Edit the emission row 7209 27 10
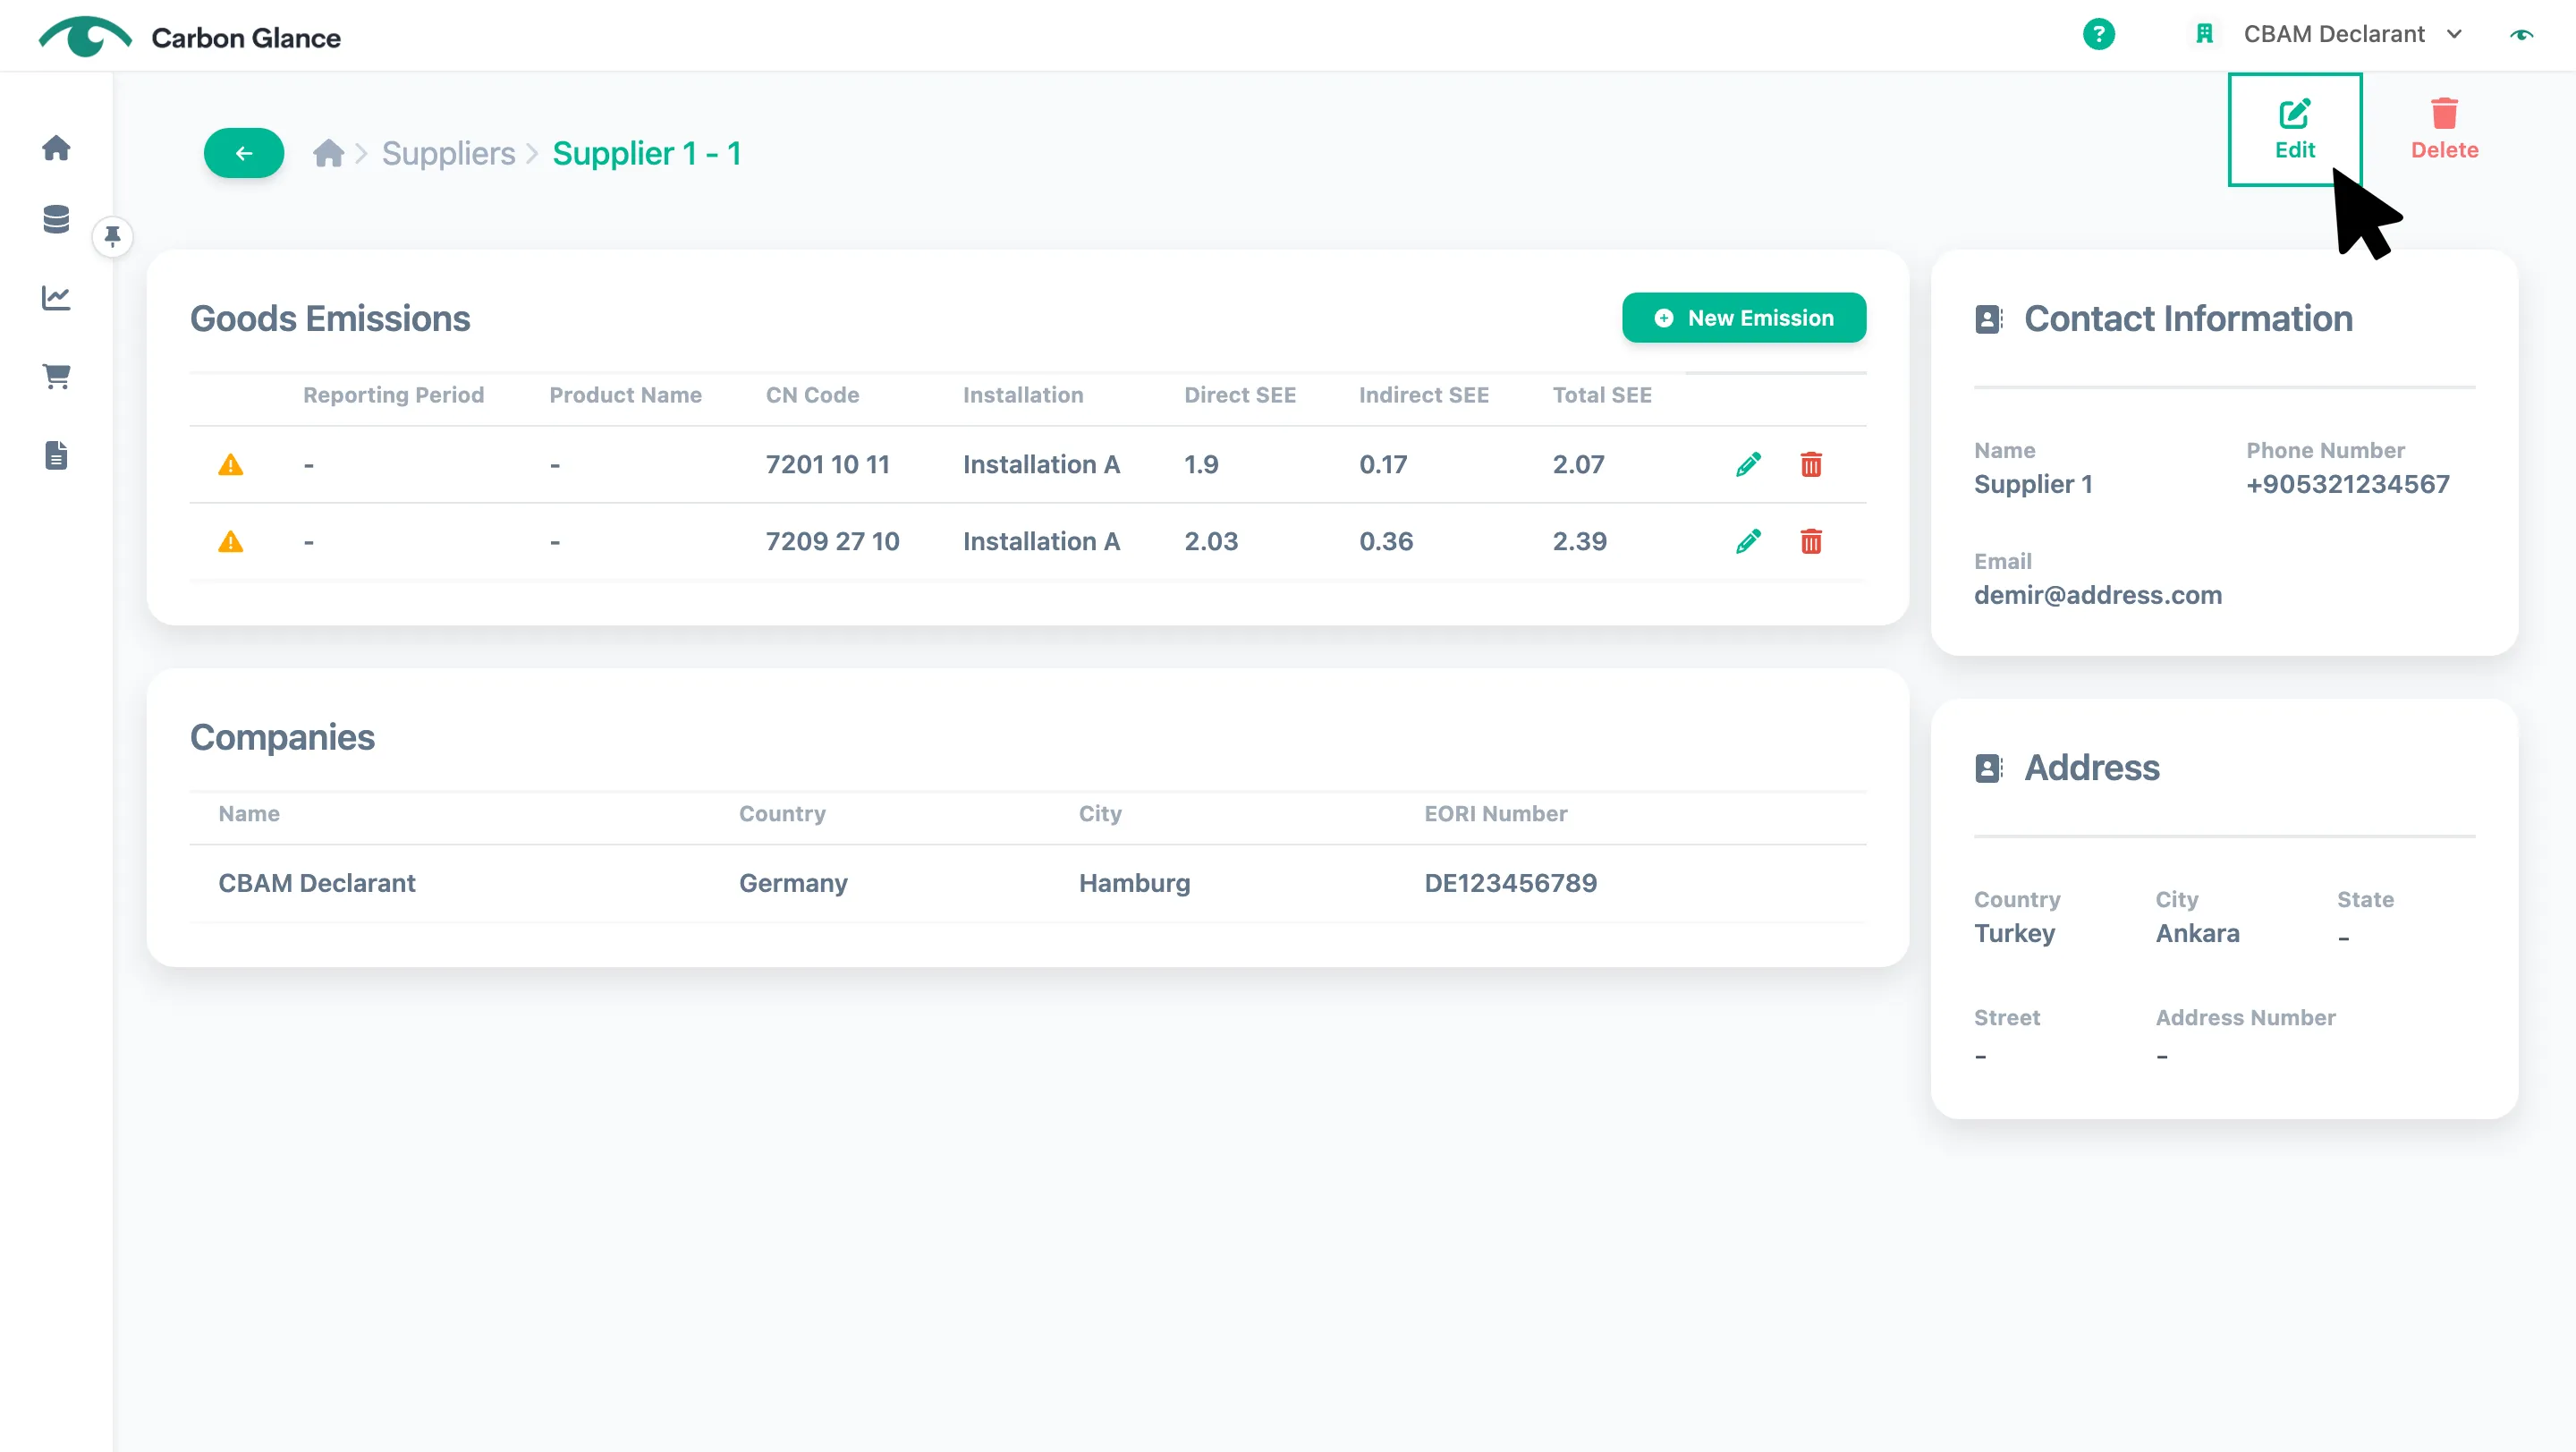 coord(1748,541)
